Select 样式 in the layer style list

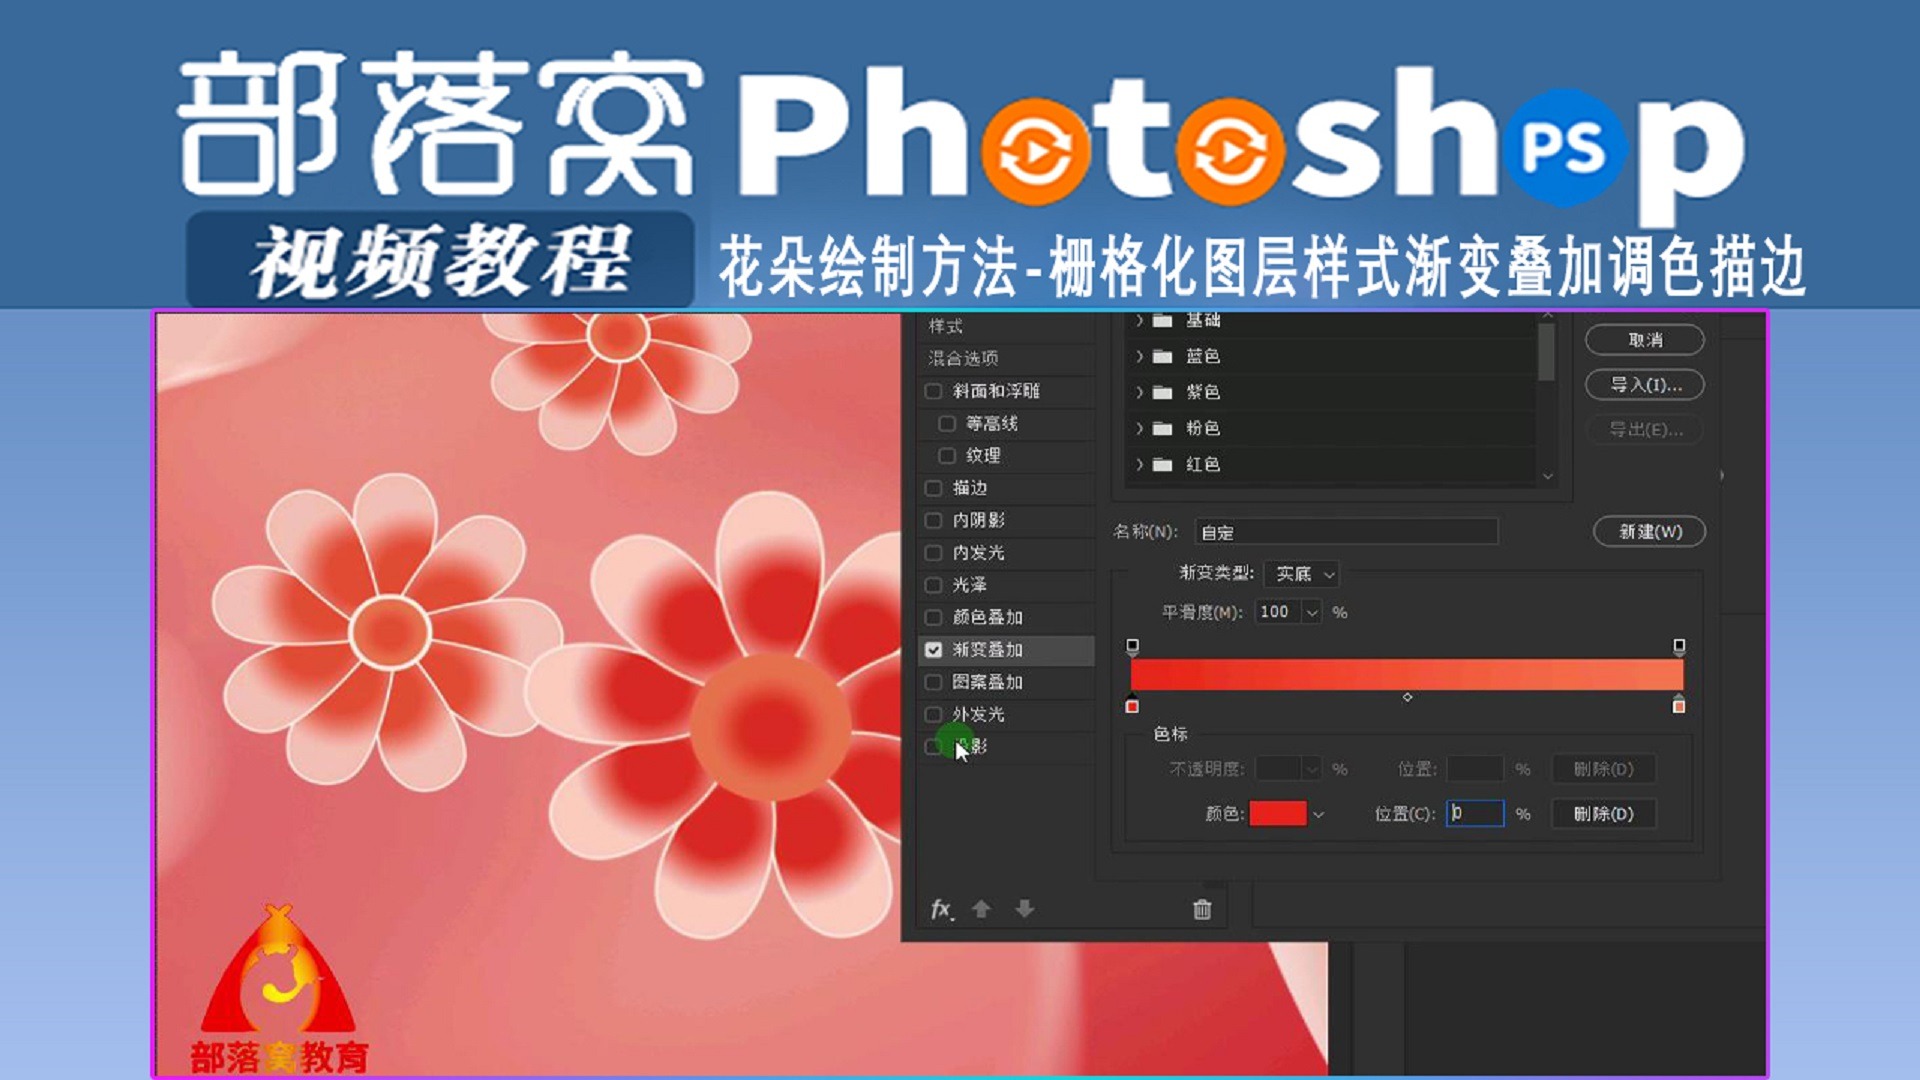coord(945,326)
